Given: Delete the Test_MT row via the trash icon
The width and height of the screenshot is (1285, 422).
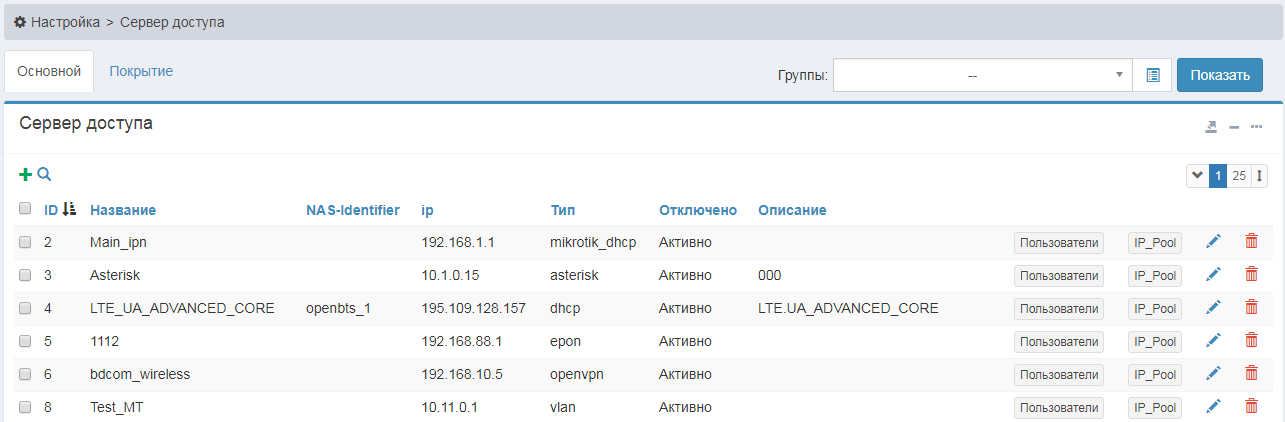Looking at the screenshot, I should click(x=1250, y=406).
